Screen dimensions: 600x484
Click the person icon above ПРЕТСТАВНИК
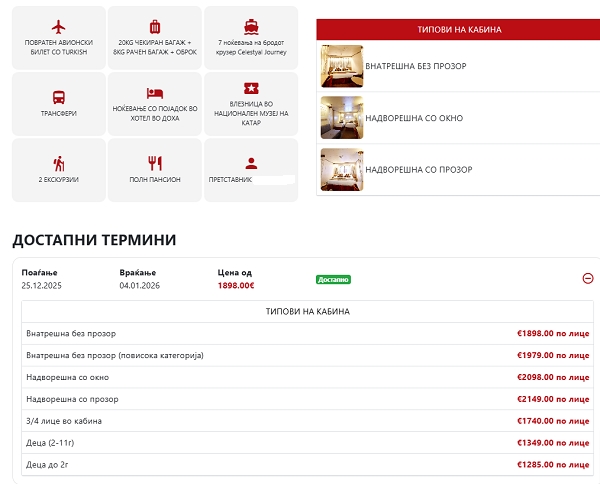click(251, 163)
